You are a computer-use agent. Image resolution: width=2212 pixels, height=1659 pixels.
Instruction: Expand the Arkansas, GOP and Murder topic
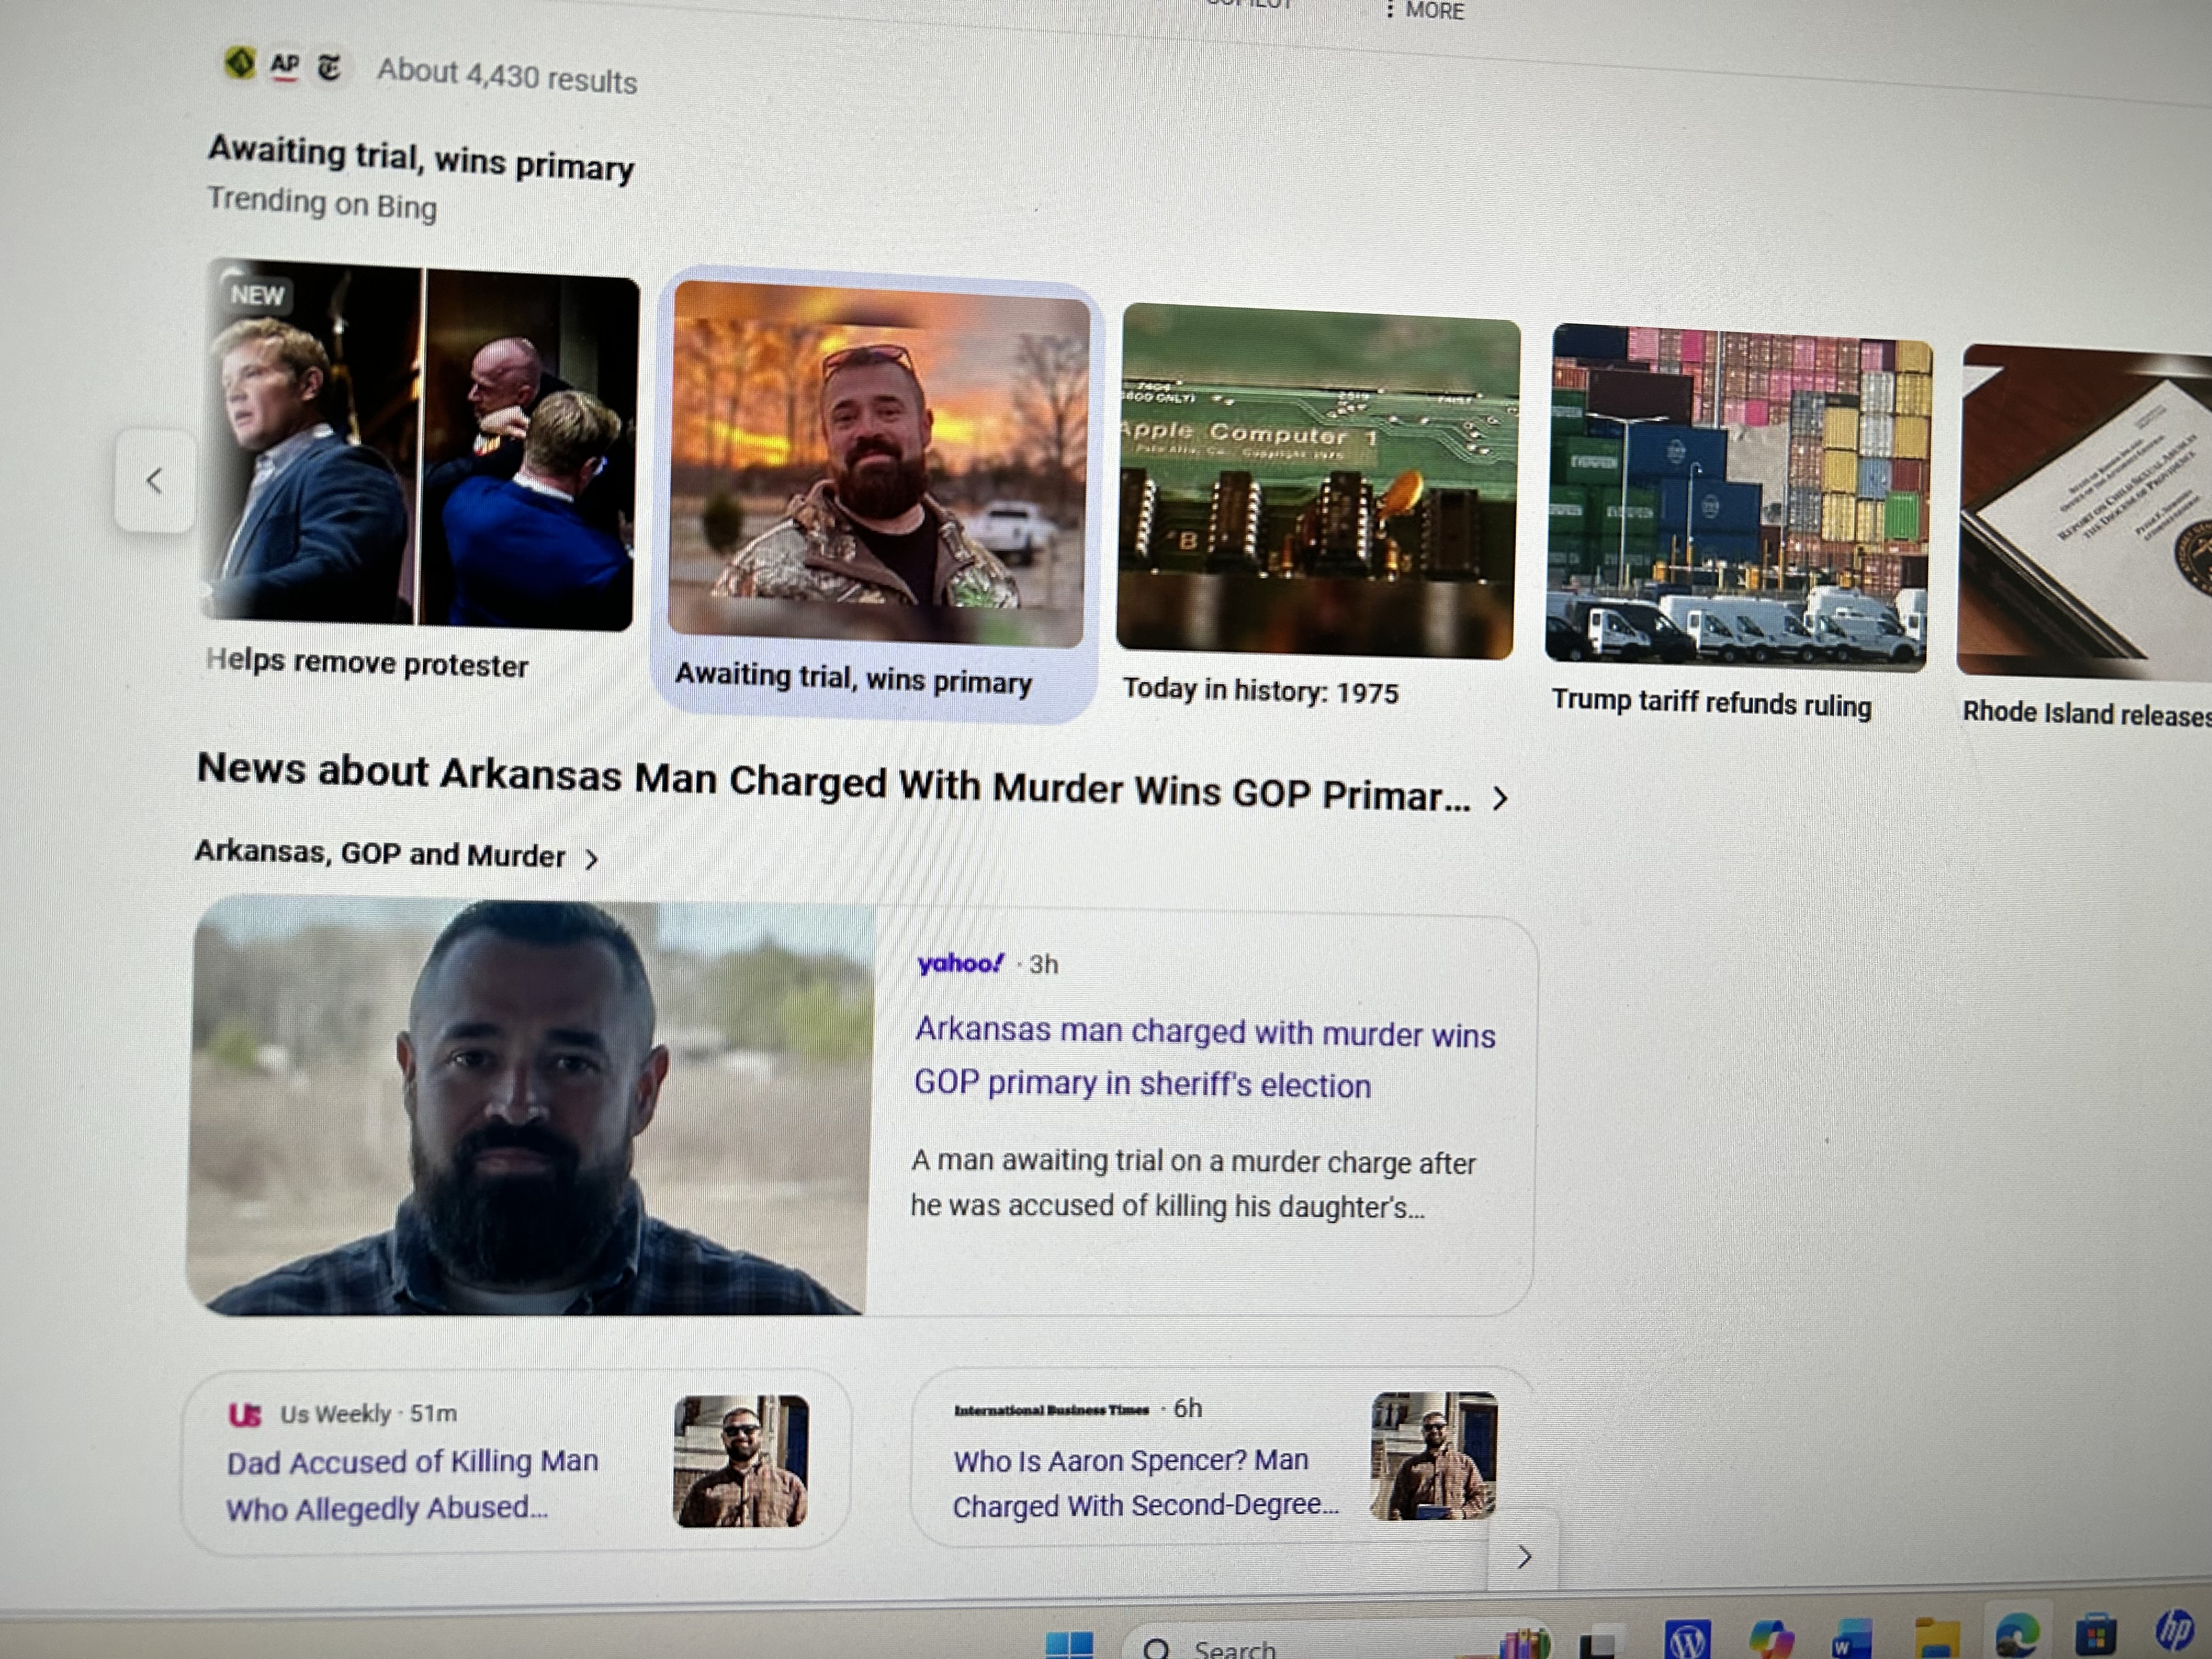tap(592, 859)
